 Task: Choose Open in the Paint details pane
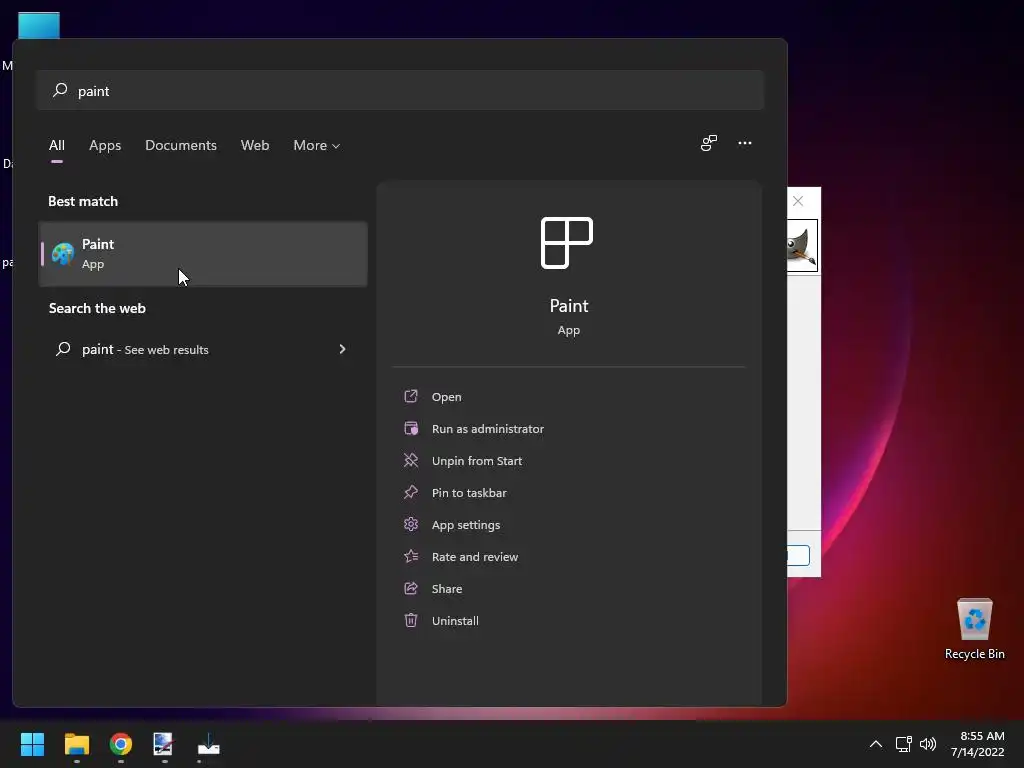point(447,397)
